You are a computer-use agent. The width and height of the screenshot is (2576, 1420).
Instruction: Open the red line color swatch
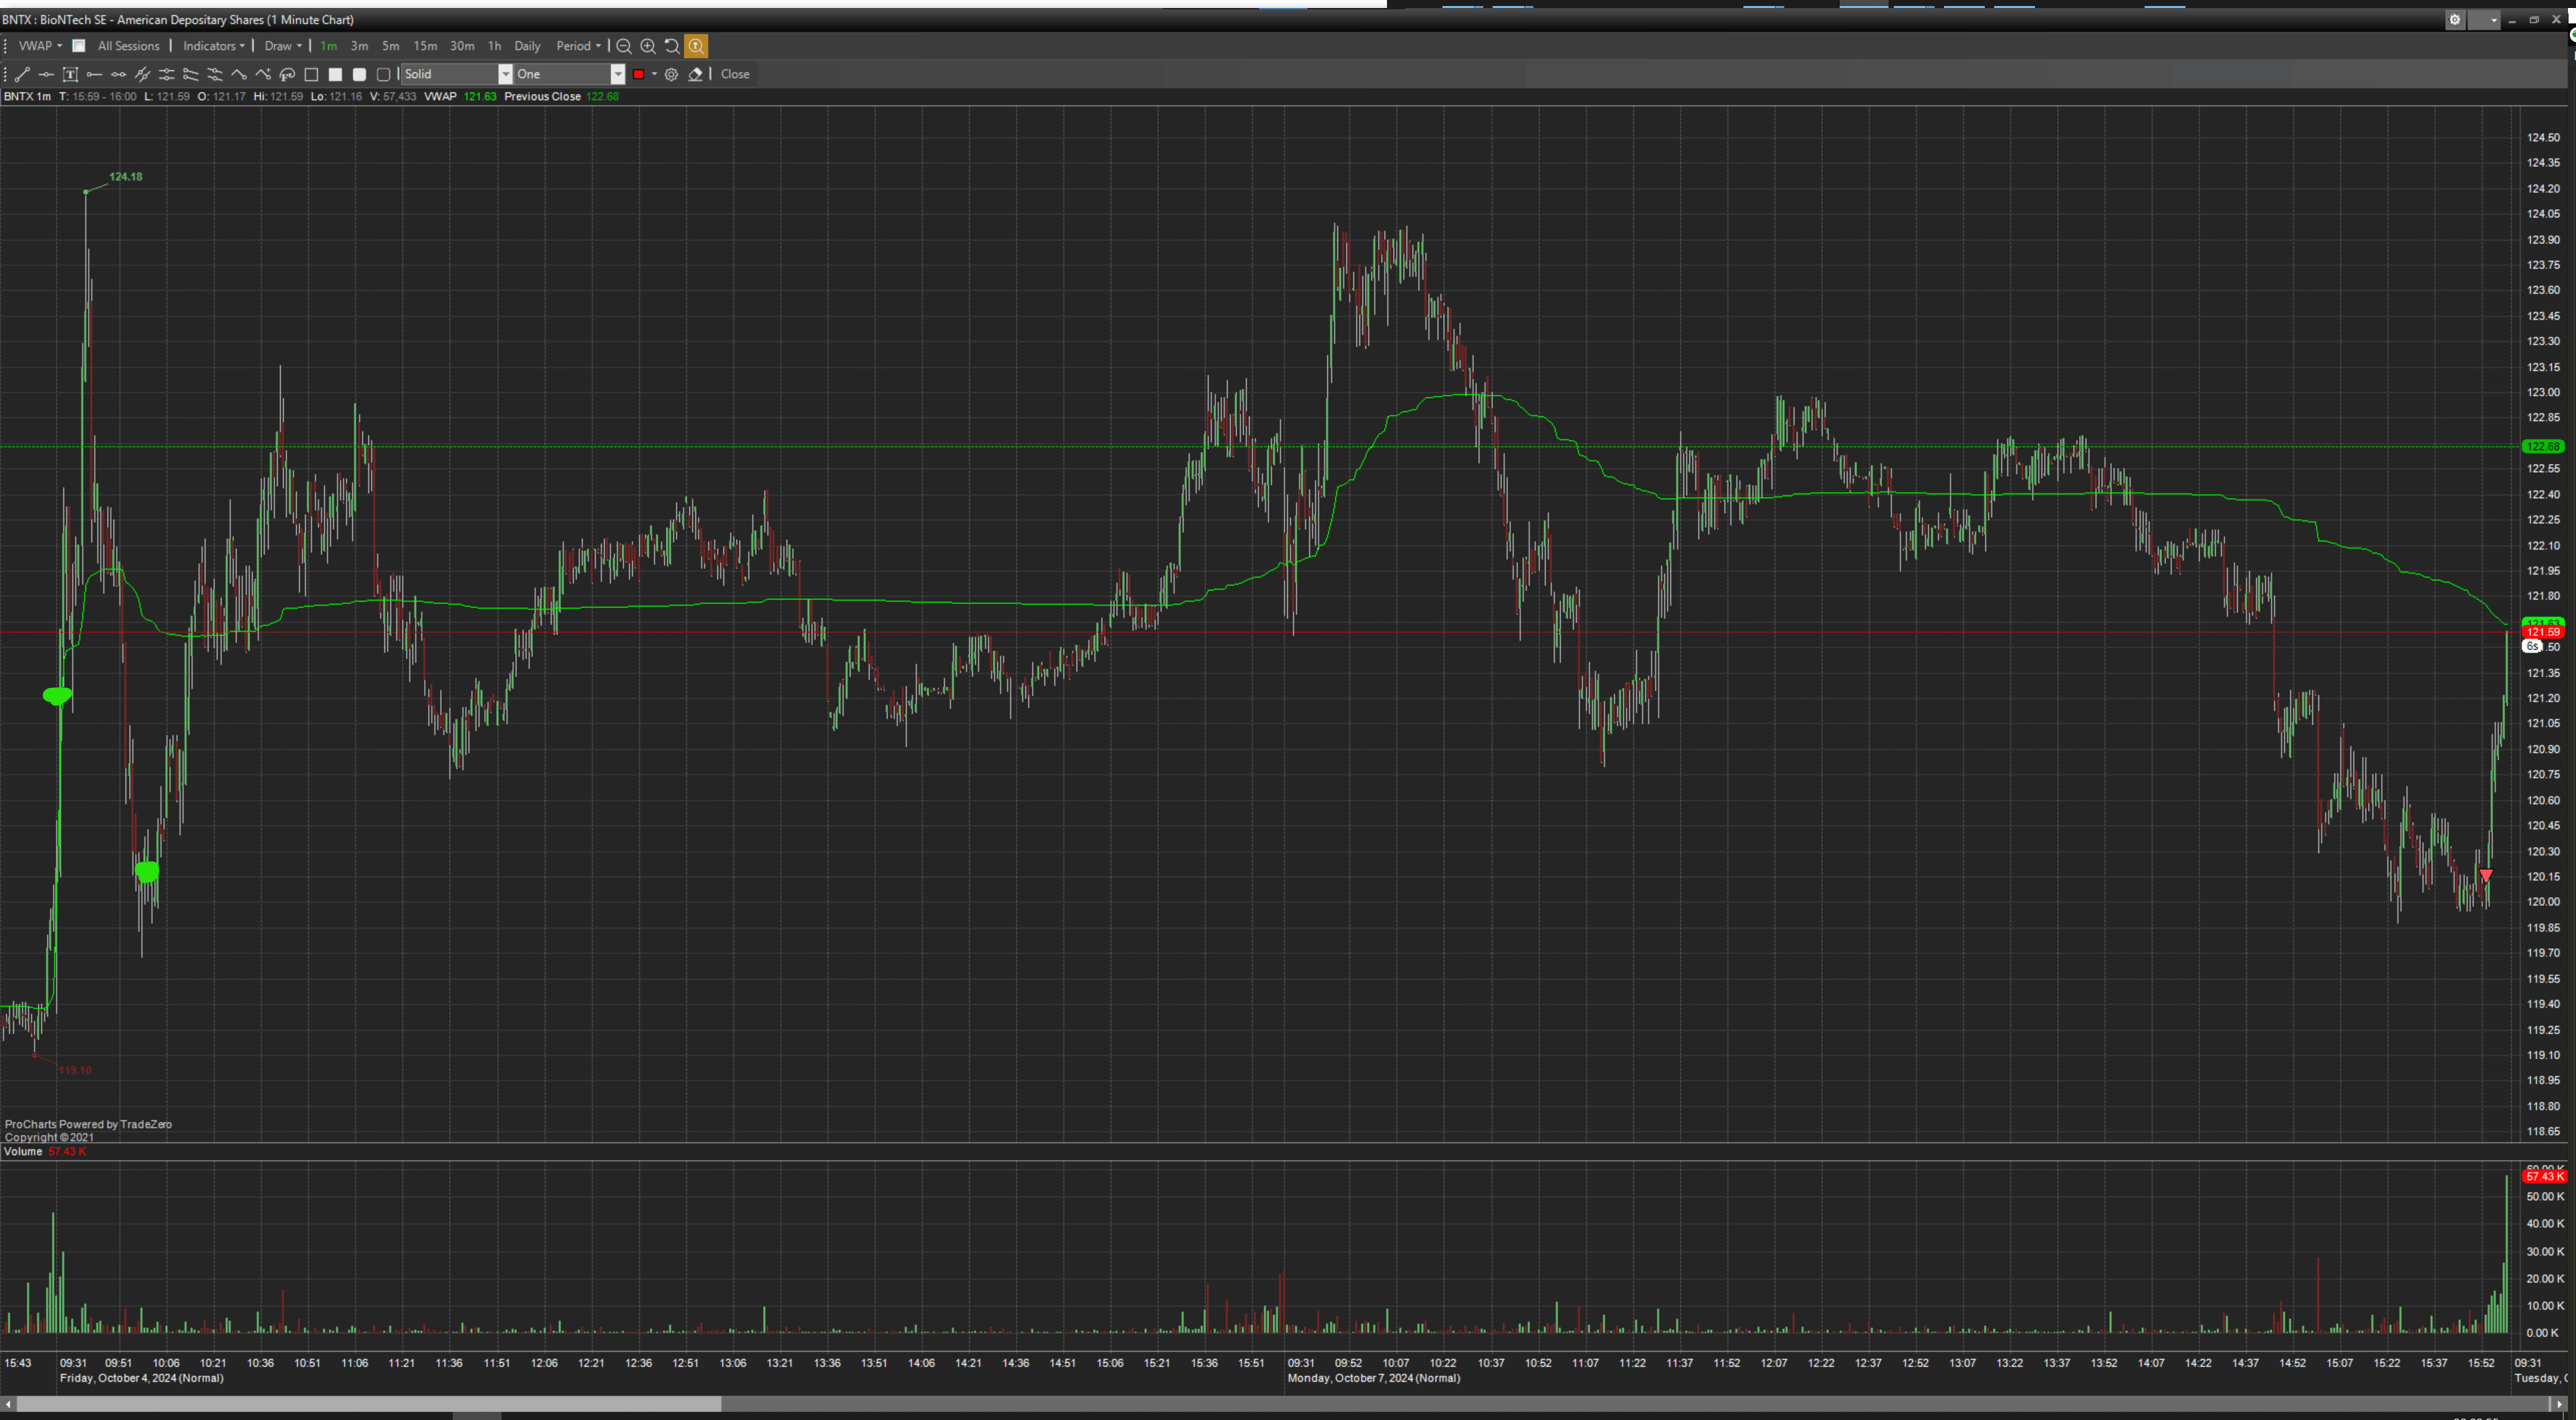pyautogui.click(x=639, y=74)
